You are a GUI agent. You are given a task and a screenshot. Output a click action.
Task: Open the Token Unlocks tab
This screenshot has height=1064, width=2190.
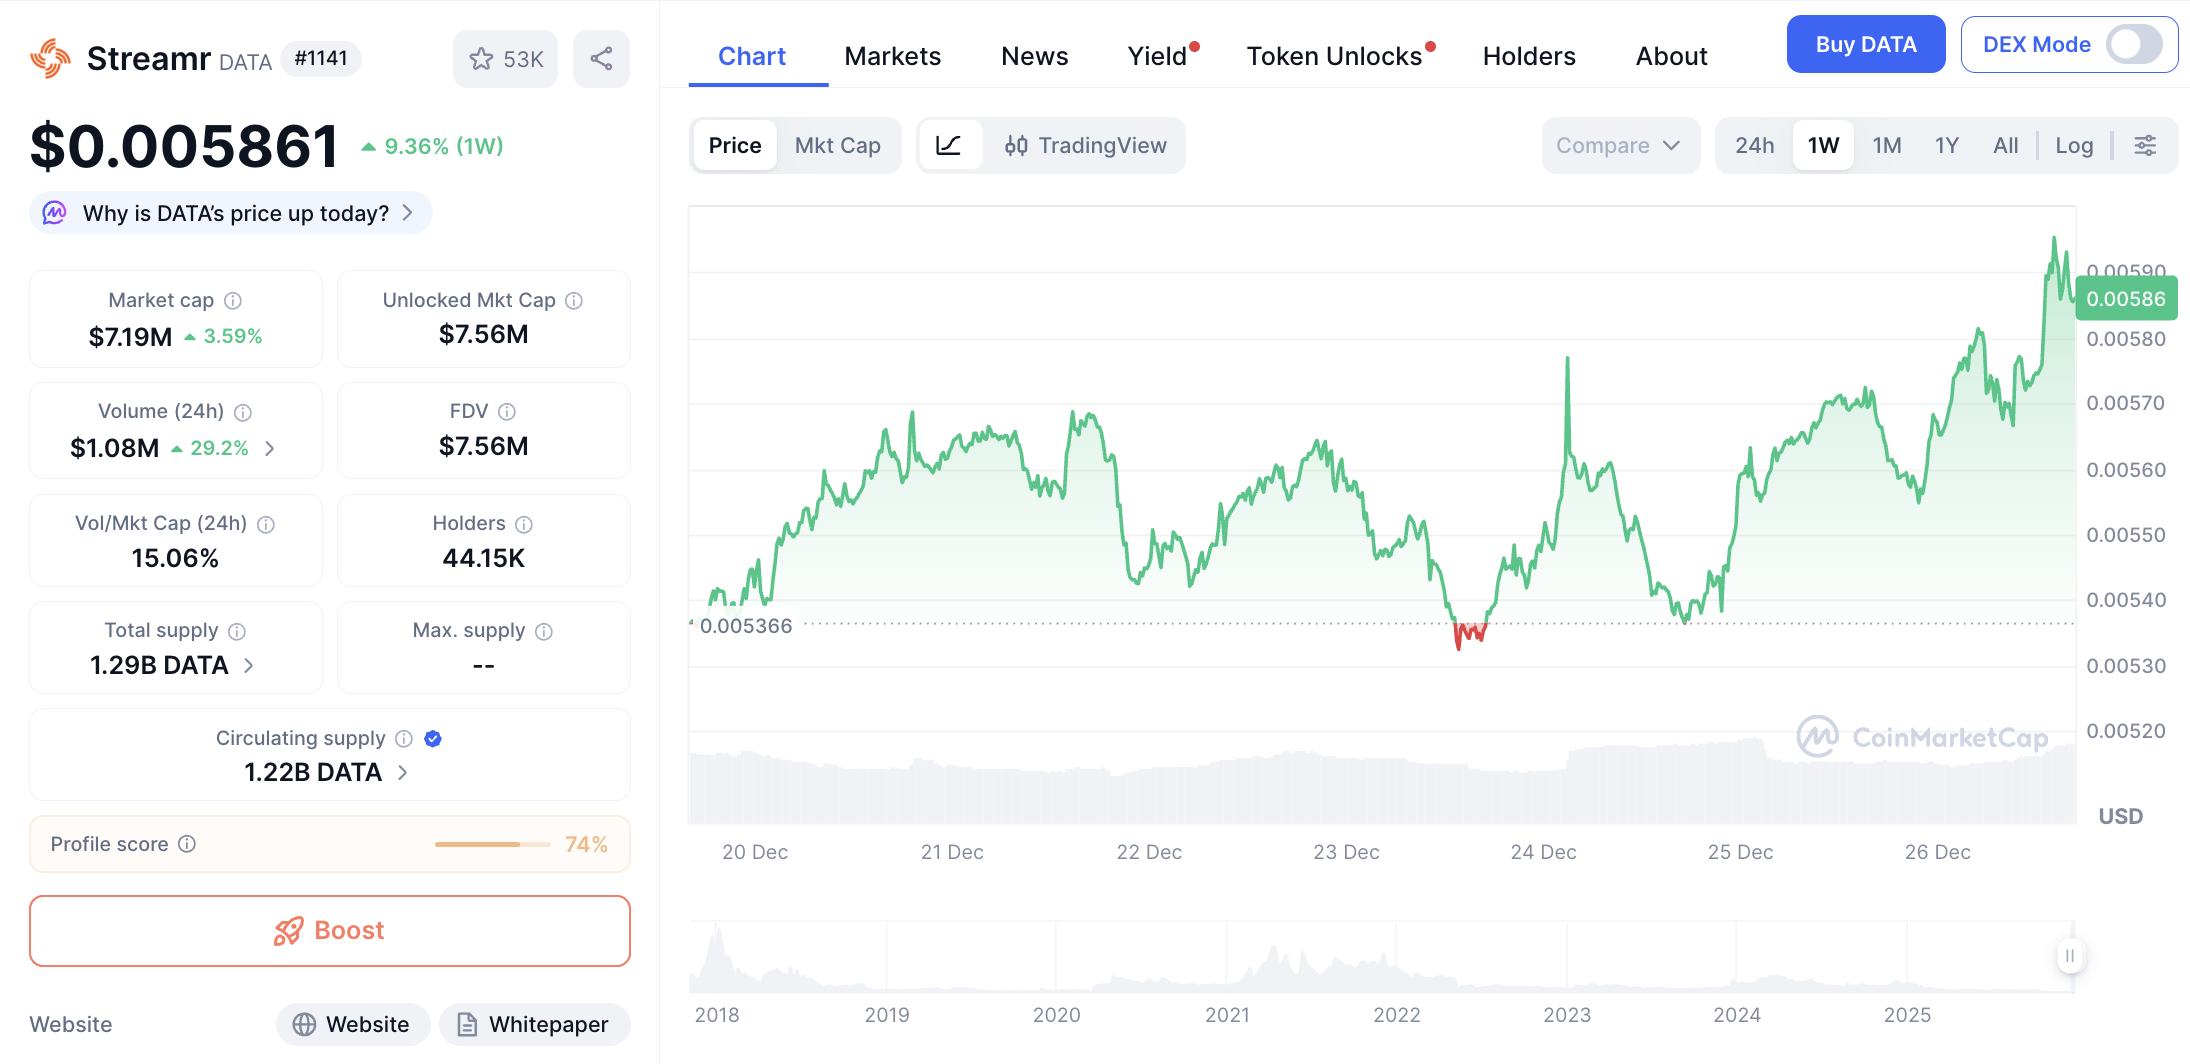point(1334,57)
